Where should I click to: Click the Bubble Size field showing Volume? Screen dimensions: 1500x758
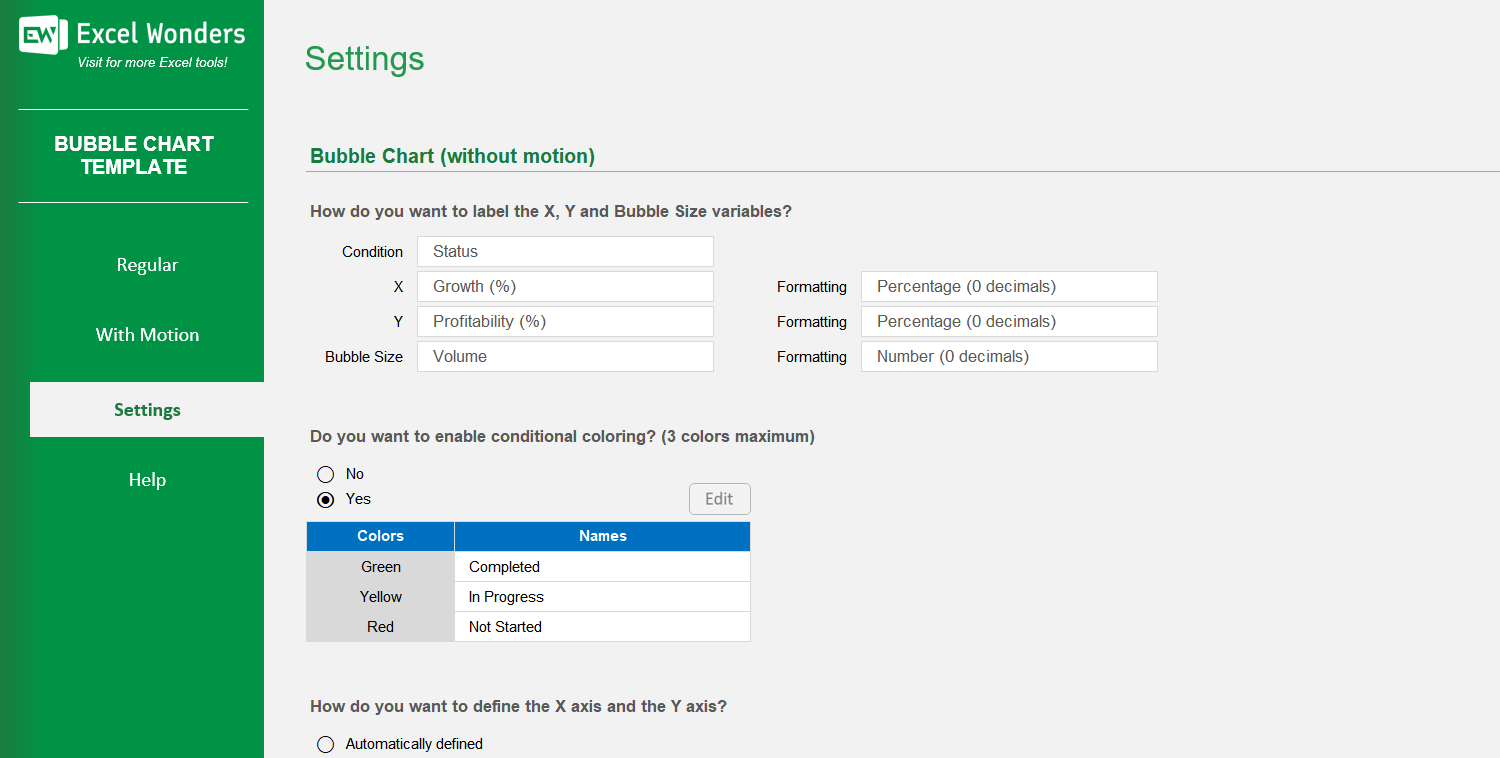565,356
